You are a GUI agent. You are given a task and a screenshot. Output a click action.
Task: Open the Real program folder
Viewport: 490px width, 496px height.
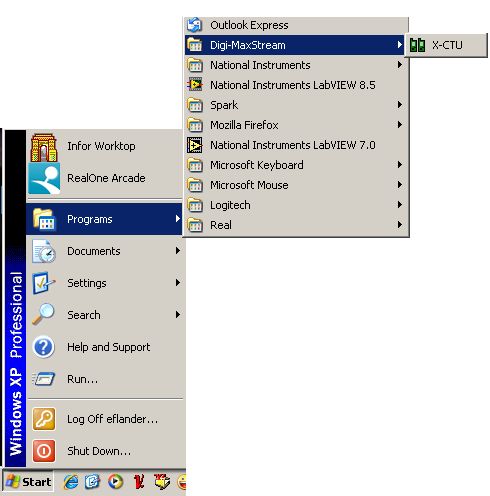click(x=296, y=225)
